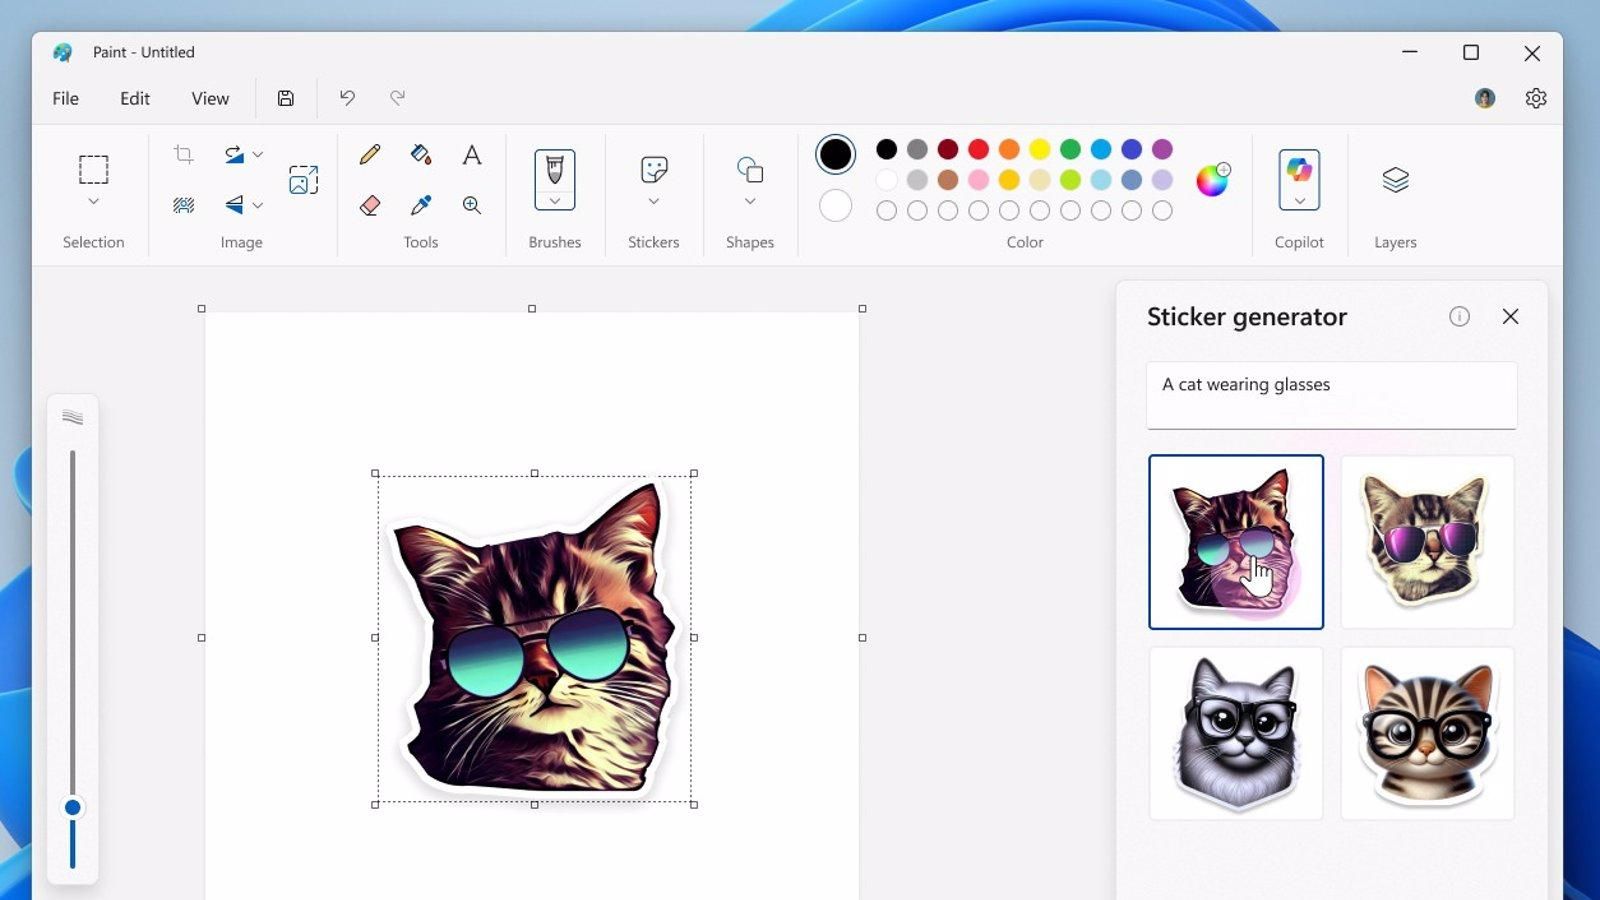Image resolution: width=1600 pixels, height=900 pixels.
Task: Select the Eraser tool
Action: click(369, 206)
